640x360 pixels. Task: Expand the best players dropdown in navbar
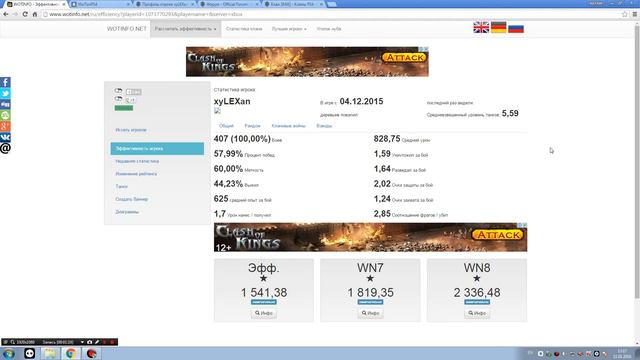pos(289,29)
